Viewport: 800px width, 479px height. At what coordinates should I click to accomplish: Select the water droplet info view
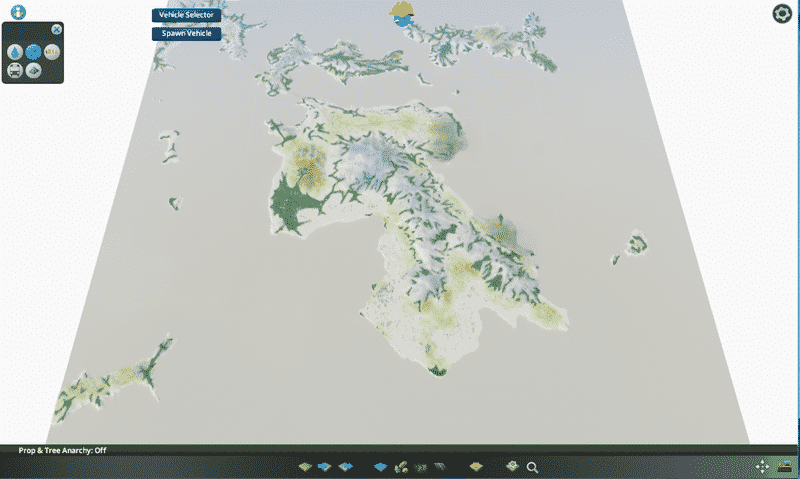17,52
